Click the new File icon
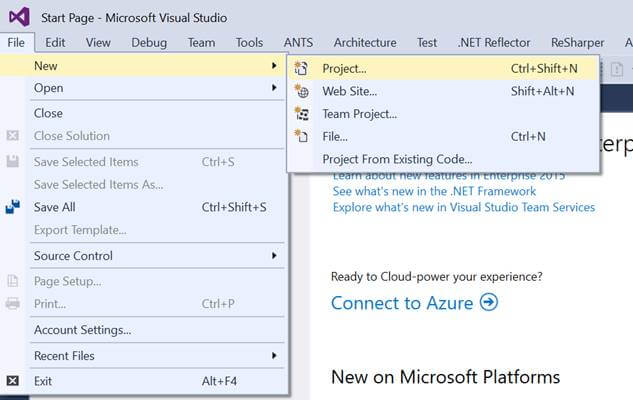 (x=301, y=136)
